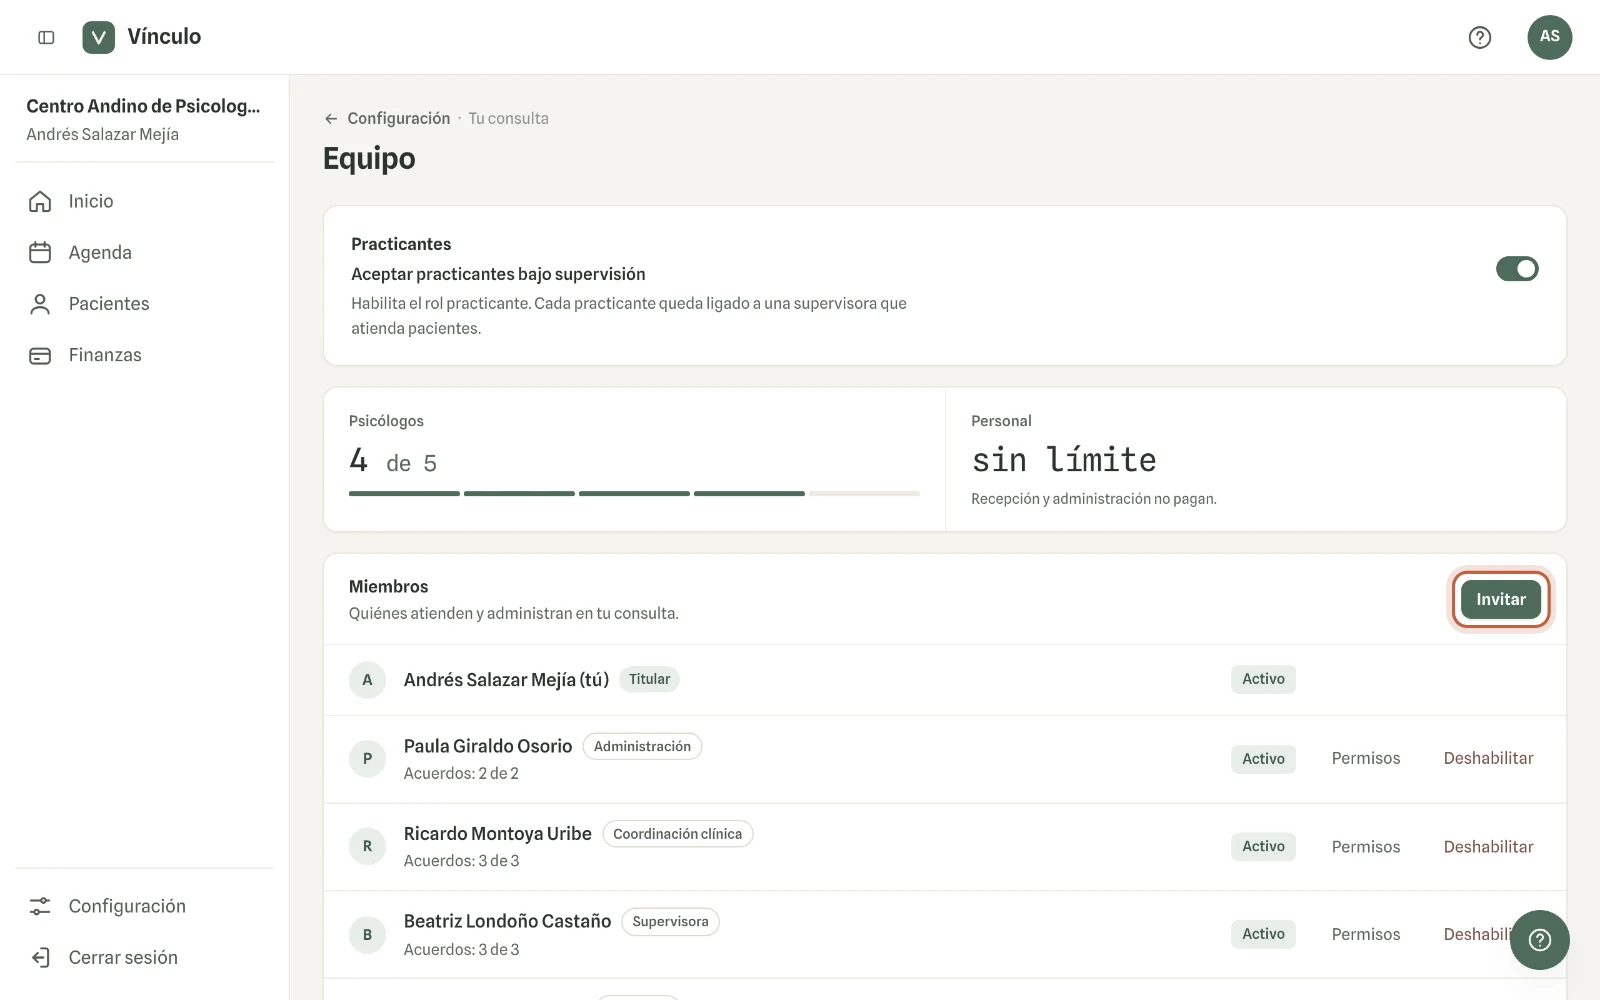
Task: Deshabilitar Ricardo Montoya Uribe
Action: 1488,846
